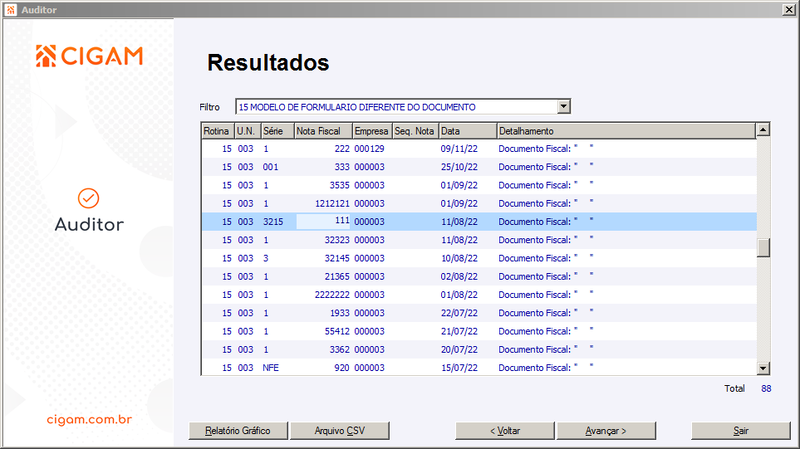
Task: Click the date 15/07/22
Action: tap(459, 368)
